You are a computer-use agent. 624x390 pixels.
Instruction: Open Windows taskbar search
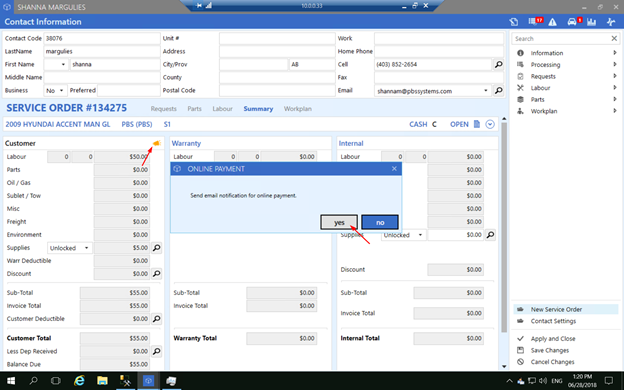tap(33, 381)
